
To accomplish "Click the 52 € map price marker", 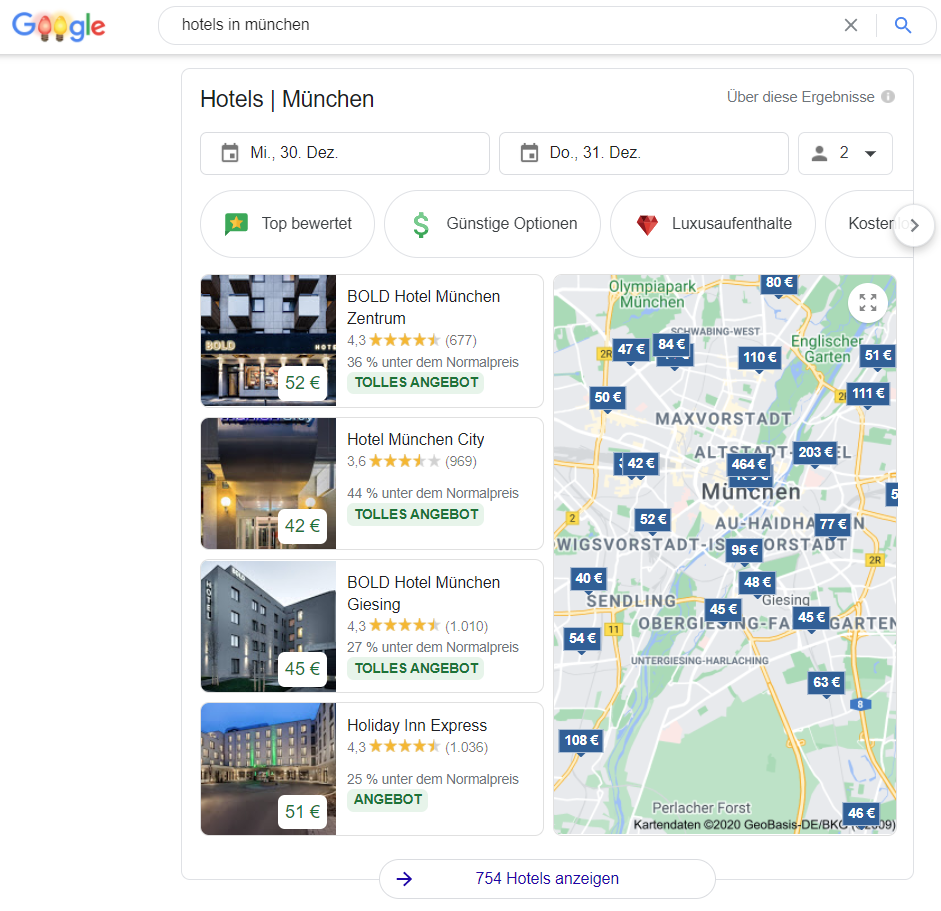I will tap(653, 520).
